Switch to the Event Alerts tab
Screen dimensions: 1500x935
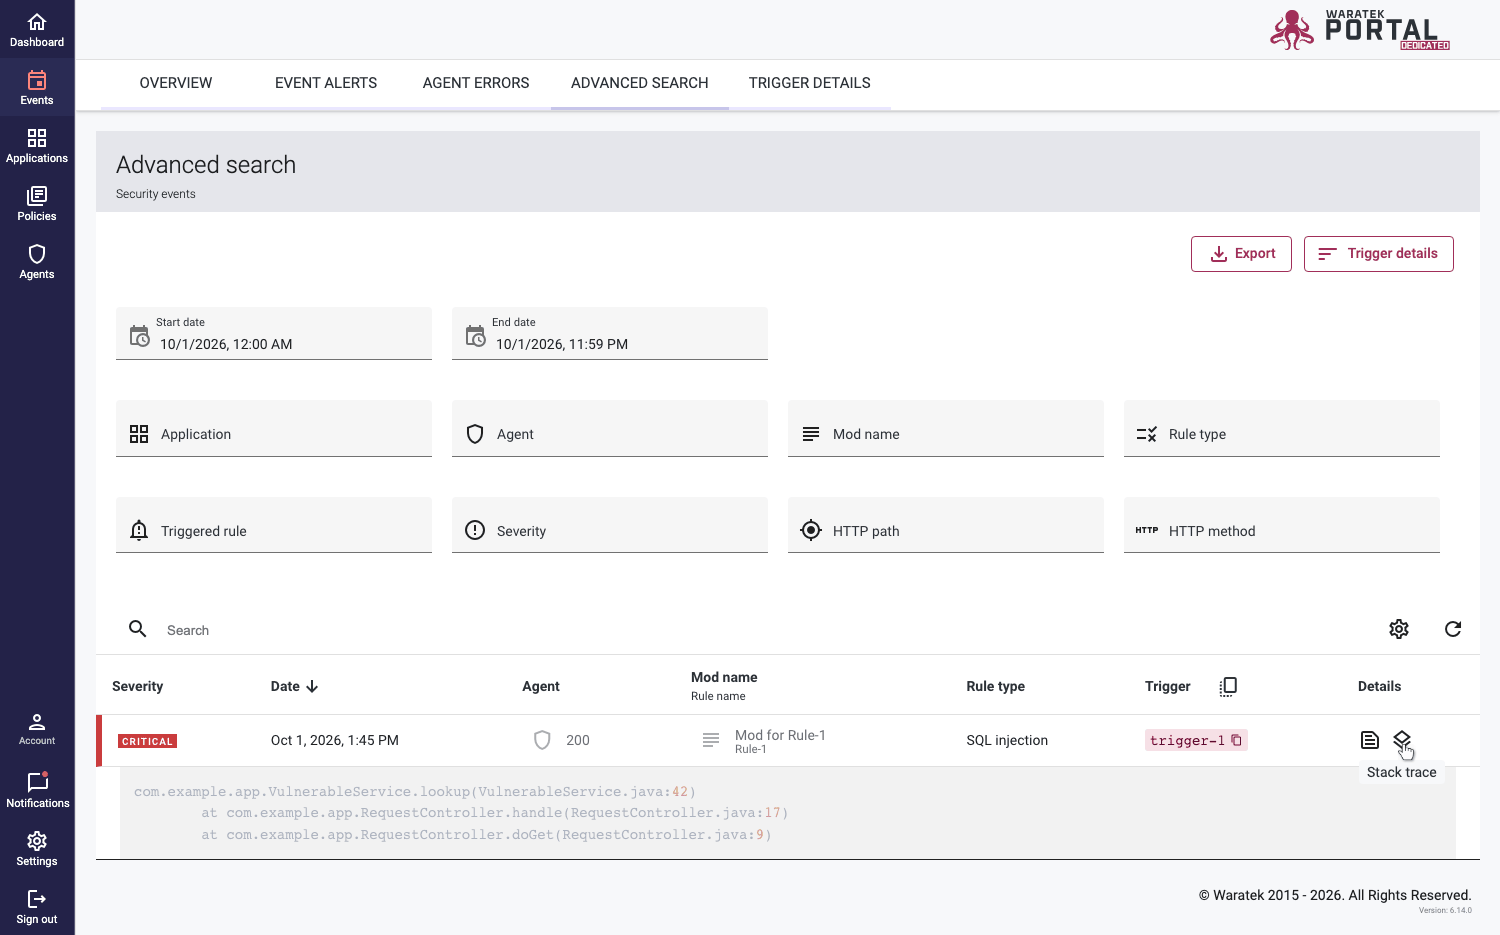[x=326, y=83]
